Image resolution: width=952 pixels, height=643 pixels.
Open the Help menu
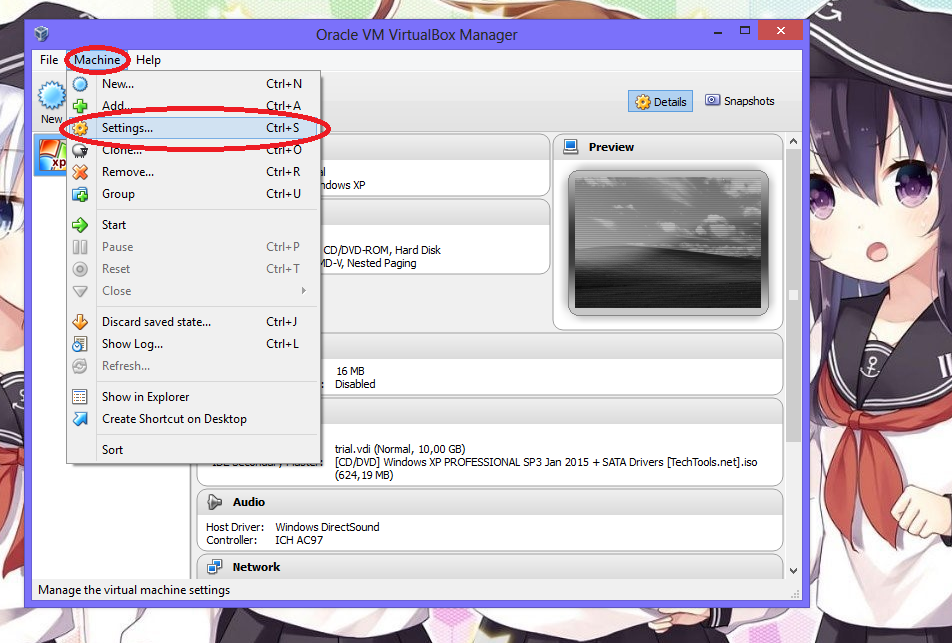148,60
